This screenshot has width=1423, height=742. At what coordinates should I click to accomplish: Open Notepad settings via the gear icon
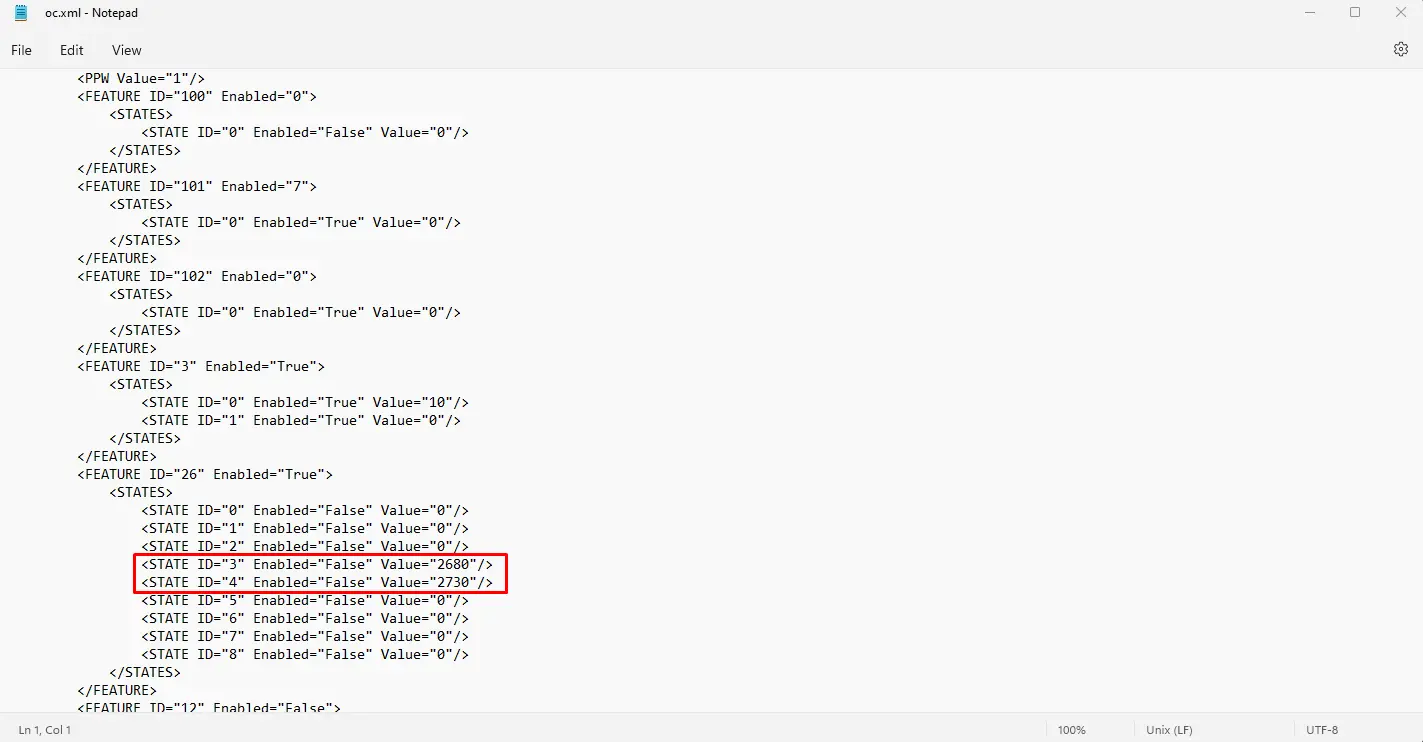click(1400, 49)
